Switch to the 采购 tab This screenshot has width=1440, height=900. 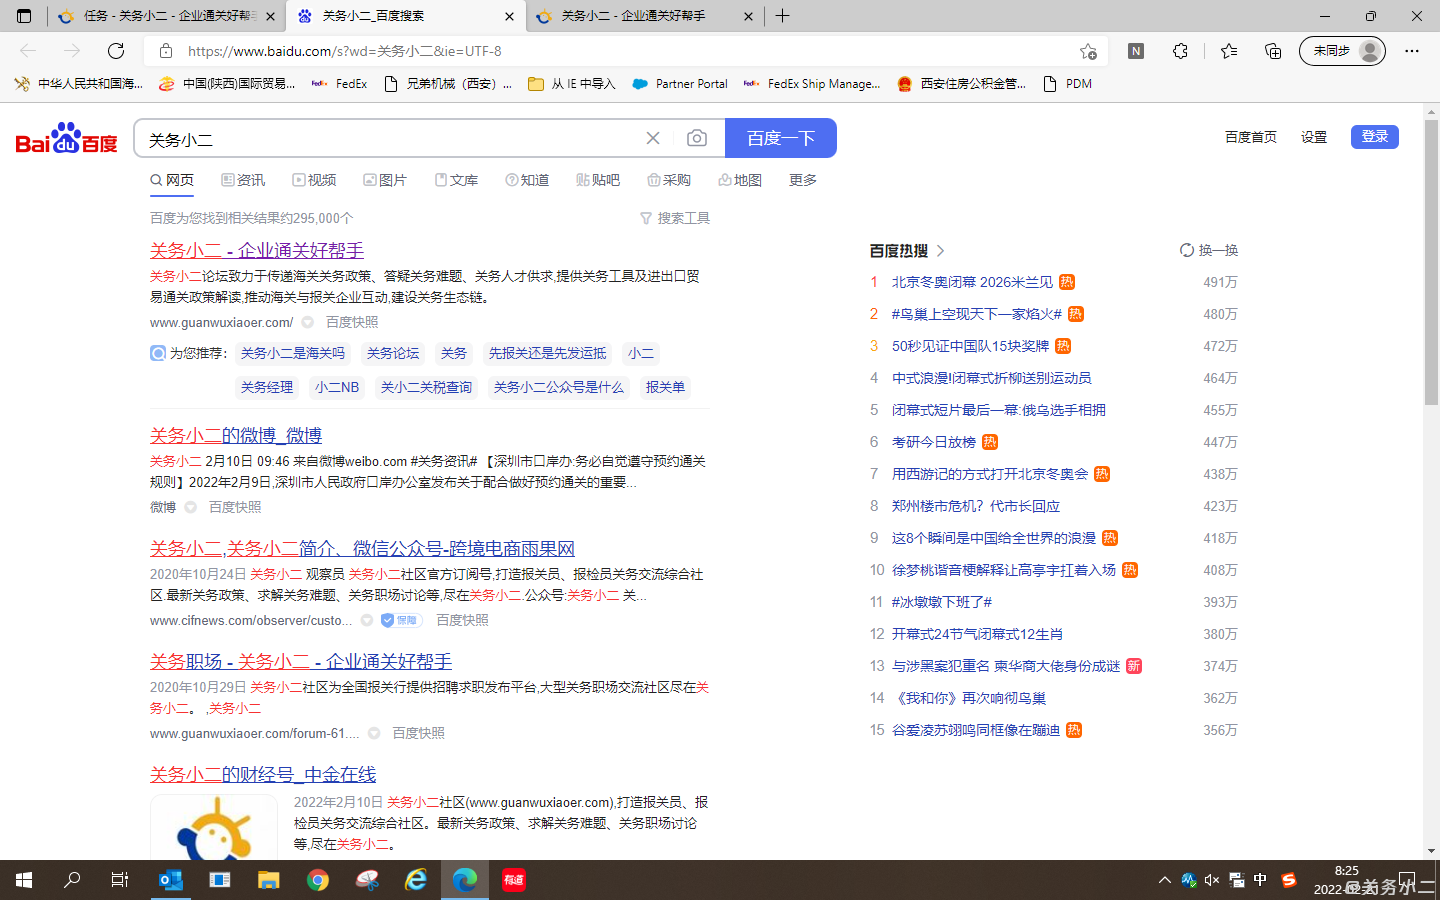click(669, 180)
